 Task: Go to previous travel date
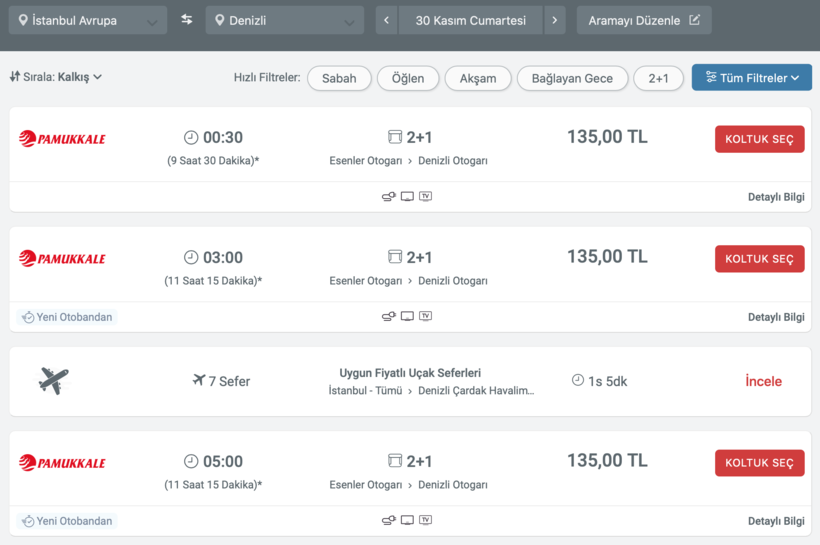point(386,20)
